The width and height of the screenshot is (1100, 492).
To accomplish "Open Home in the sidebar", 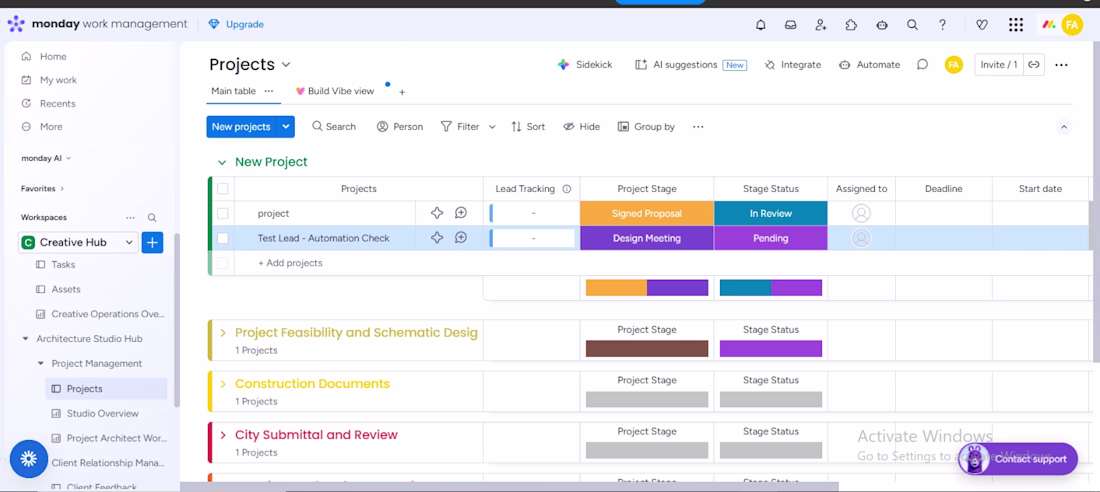I will tap(46, 57).
